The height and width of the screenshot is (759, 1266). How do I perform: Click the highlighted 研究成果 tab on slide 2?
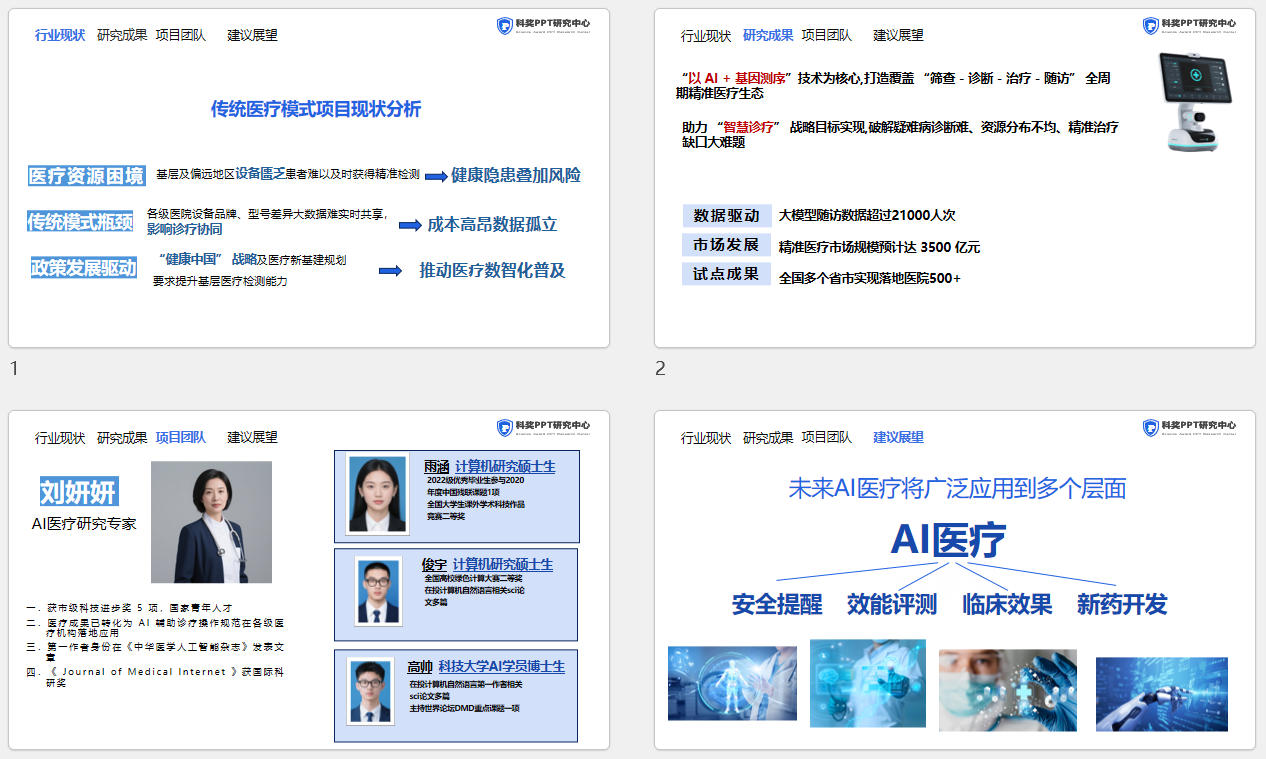(768, 35)
